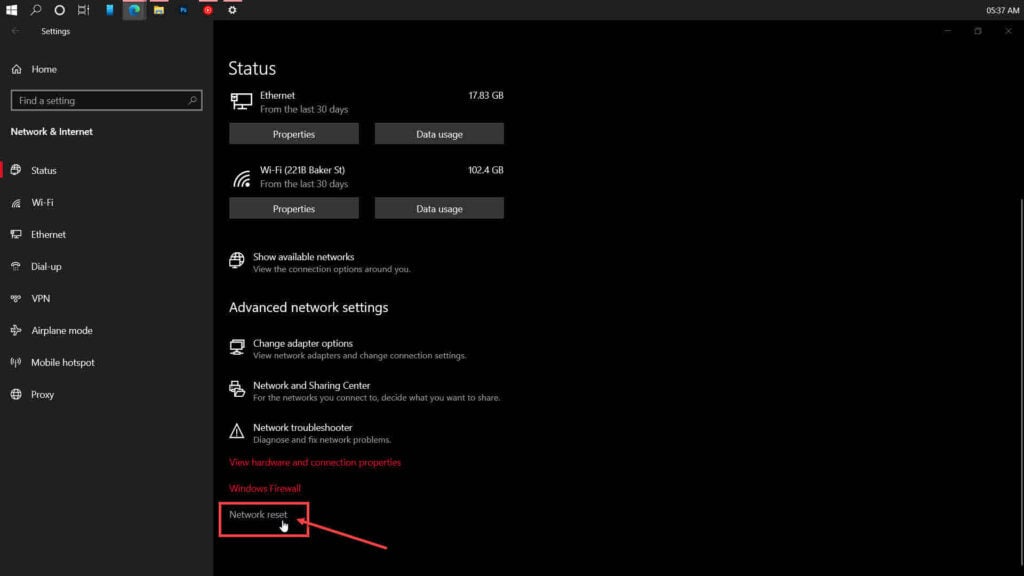Click the Network reset link

258,515
